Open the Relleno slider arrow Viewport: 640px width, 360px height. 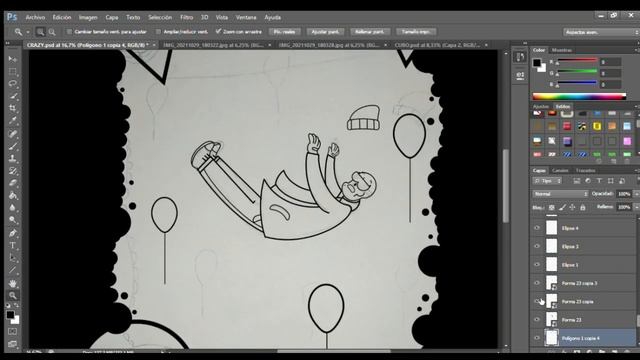(x=636, y=207)
